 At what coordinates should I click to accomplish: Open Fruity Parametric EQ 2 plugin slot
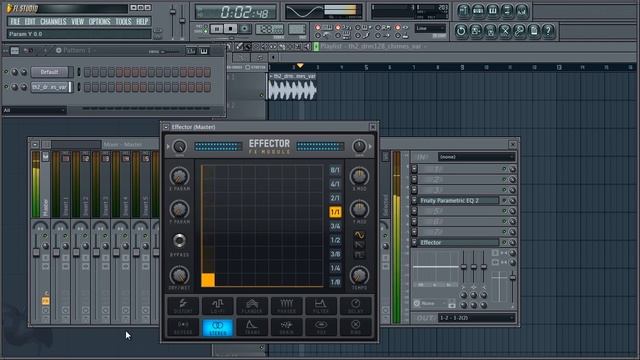click(459, 200)
